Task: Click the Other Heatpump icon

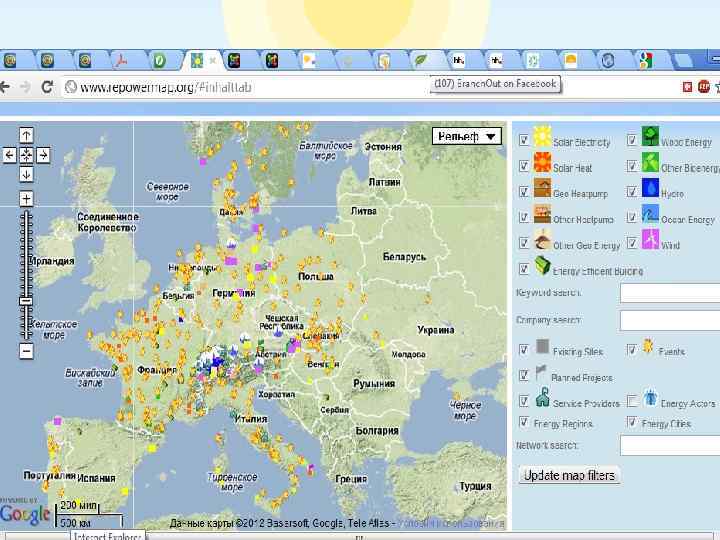Action: point(542,214)
